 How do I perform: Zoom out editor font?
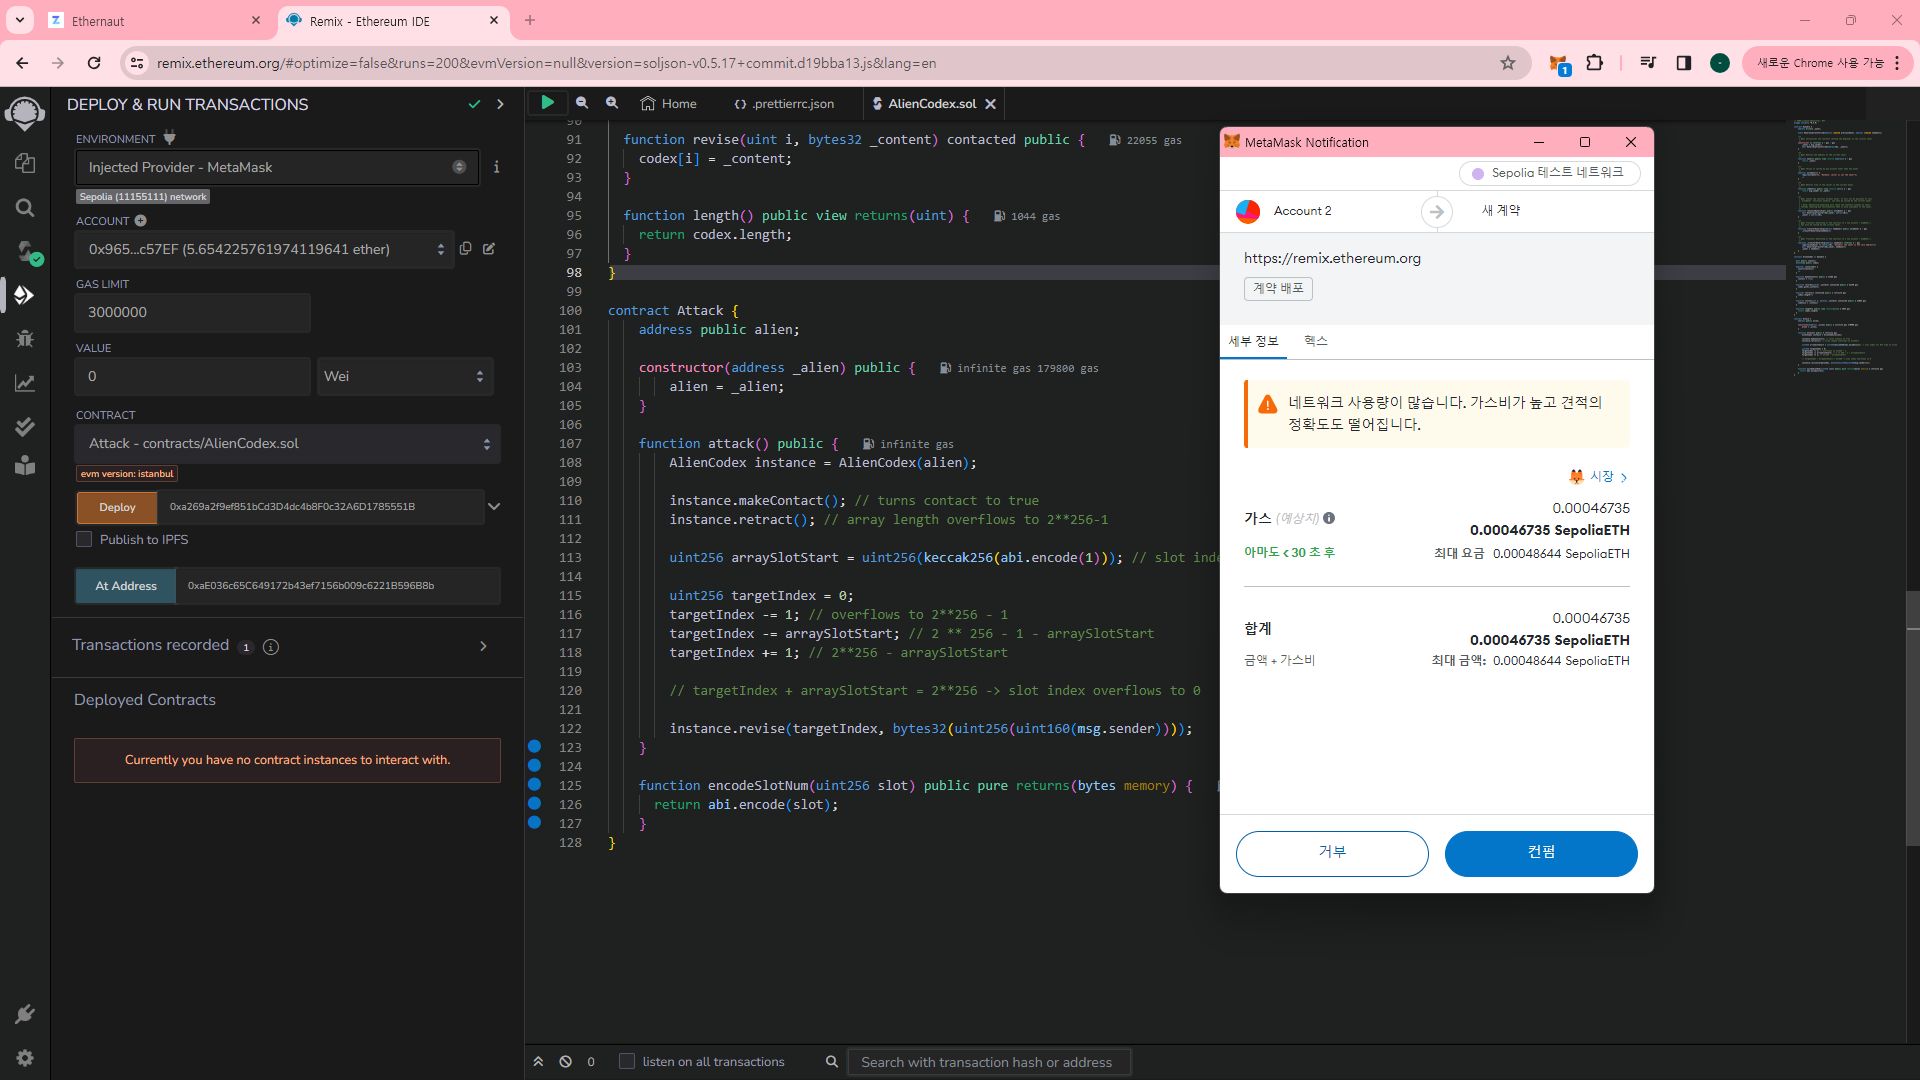coord(582,103)
